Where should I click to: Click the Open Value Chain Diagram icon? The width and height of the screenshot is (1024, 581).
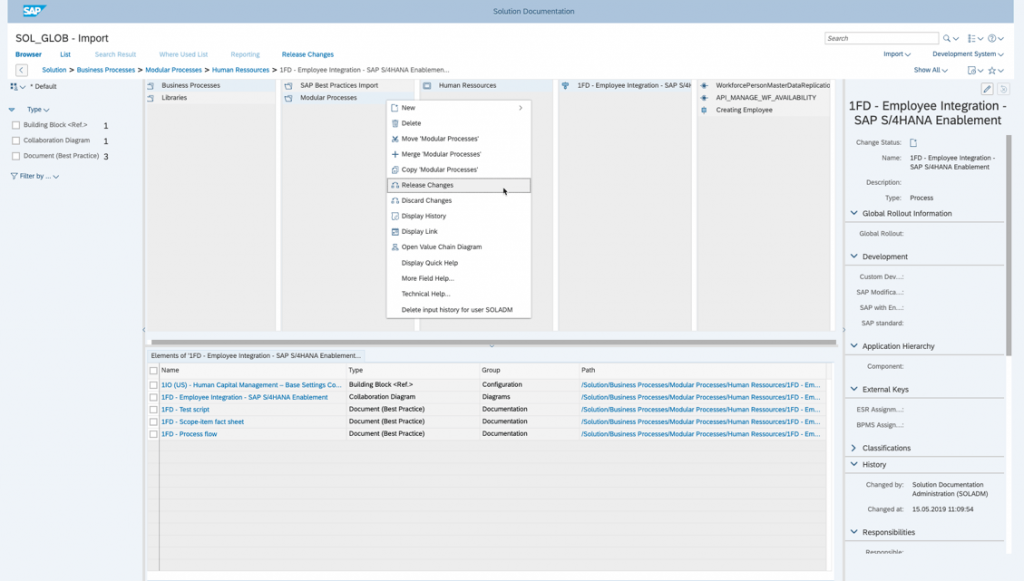[x=394, y=247]
